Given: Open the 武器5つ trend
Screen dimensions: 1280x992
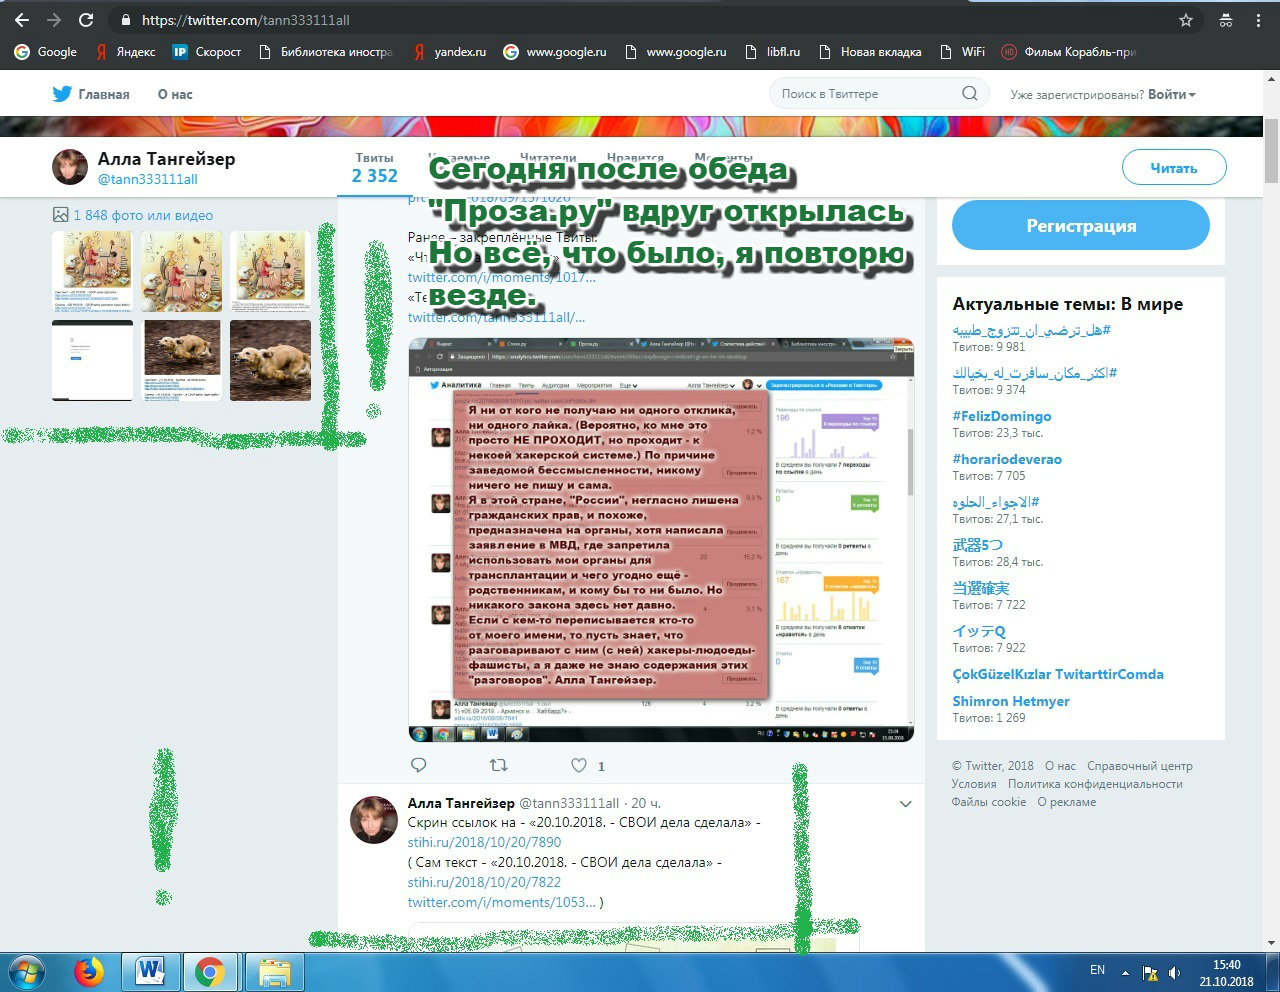Looking at the screenshot, I should (x=977, y=545).
